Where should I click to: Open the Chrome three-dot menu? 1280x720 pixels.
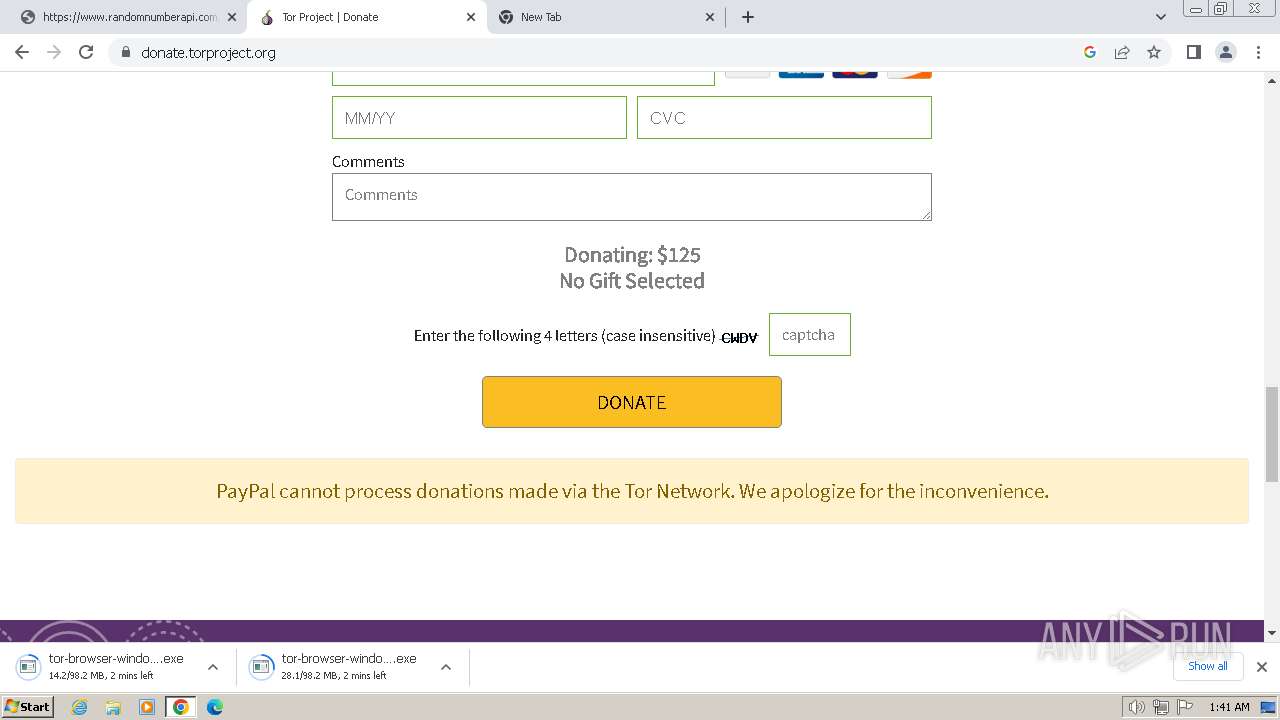point(1259,52)
